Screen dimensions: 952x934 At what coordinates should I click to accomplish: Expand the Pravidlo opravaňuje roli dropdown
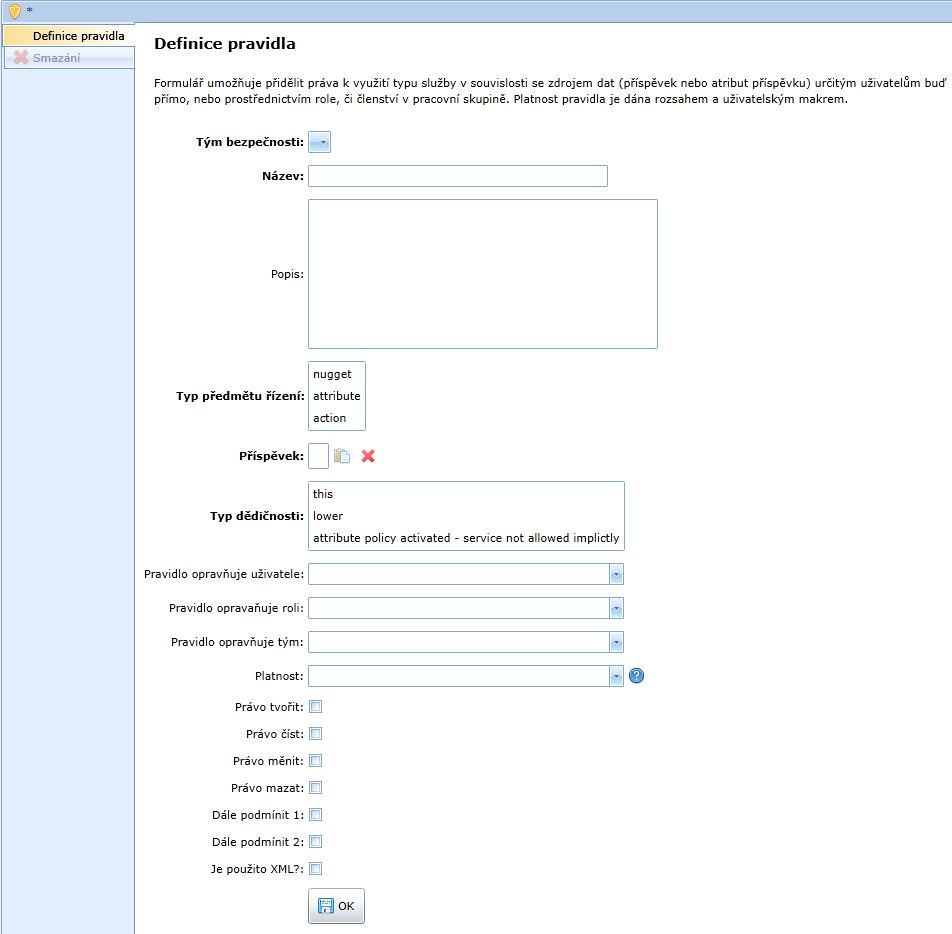coord(616,608)
